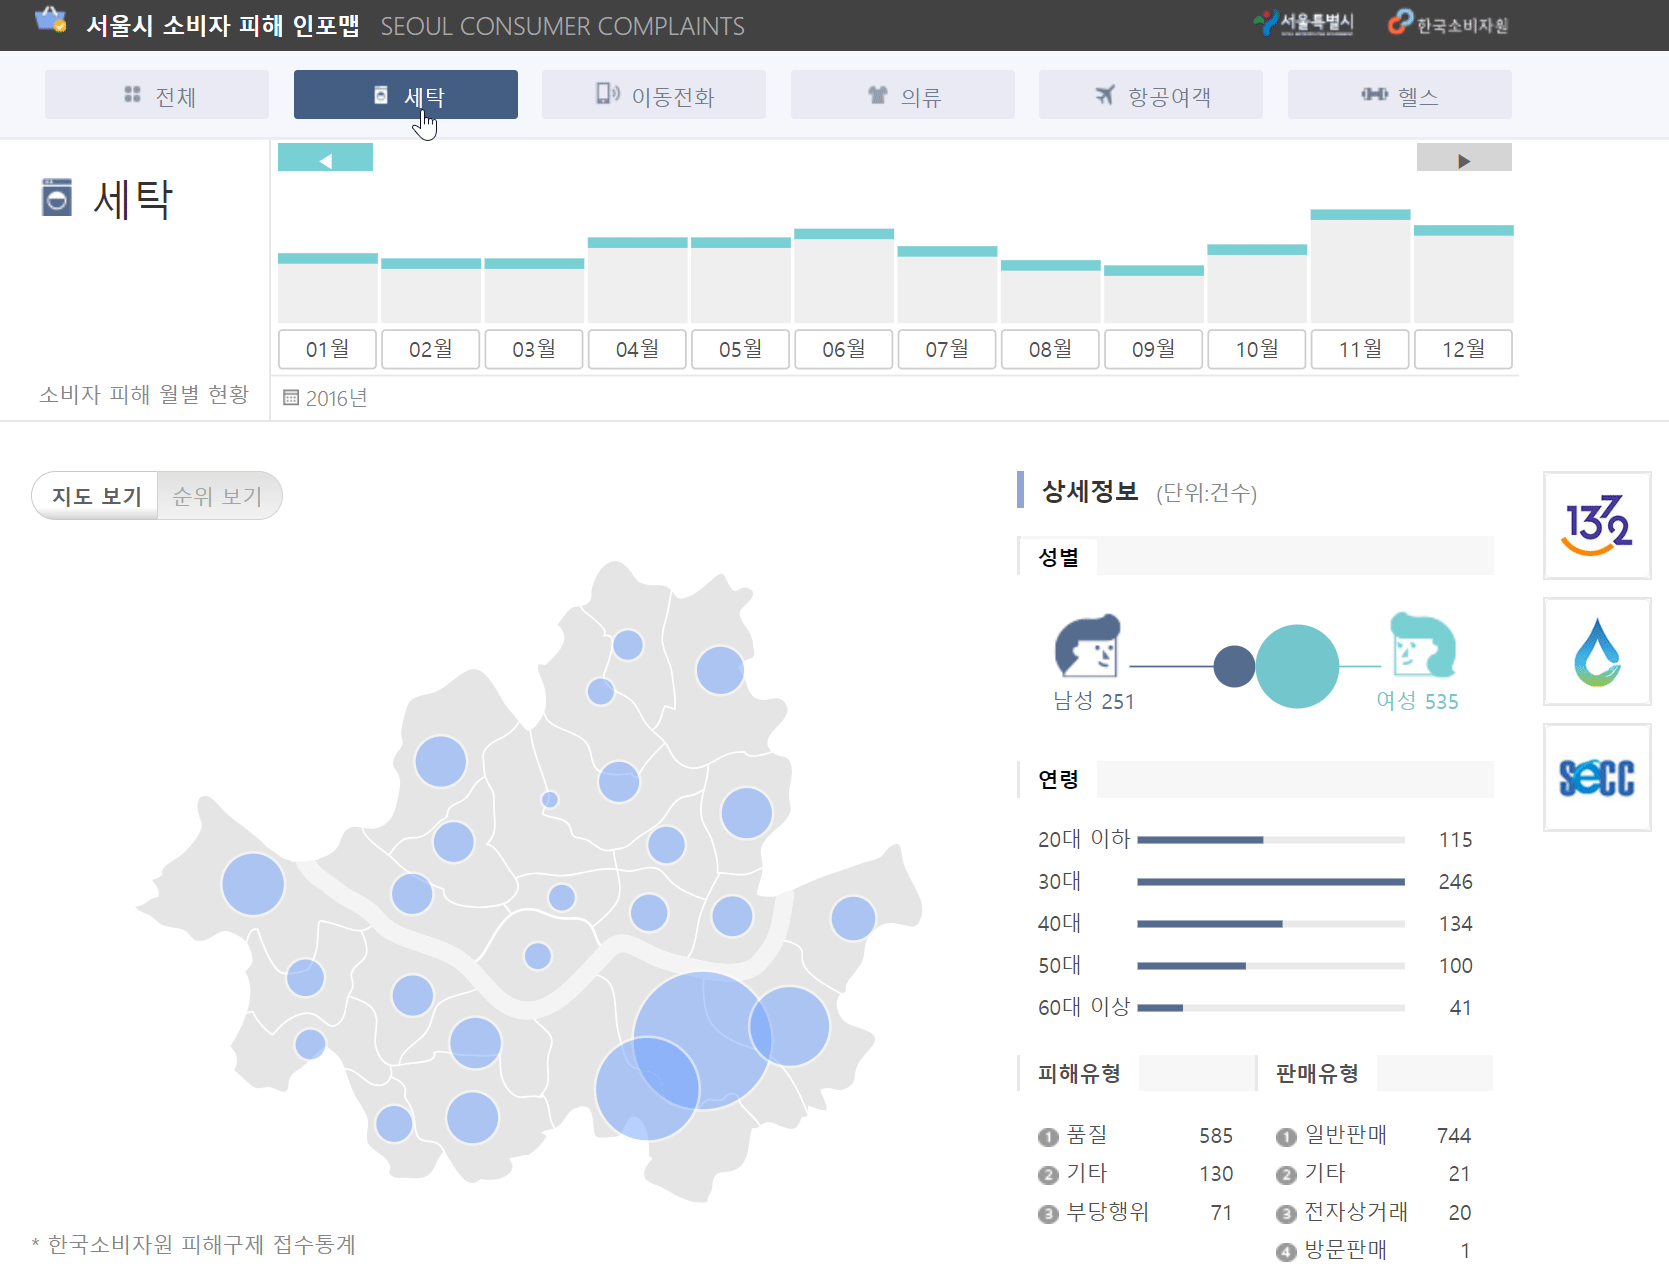This screenshot has width=1669, height=1280.
Task: Click the washing machine icon beside 세탁 heading
Action: click(x=58, y=197)
